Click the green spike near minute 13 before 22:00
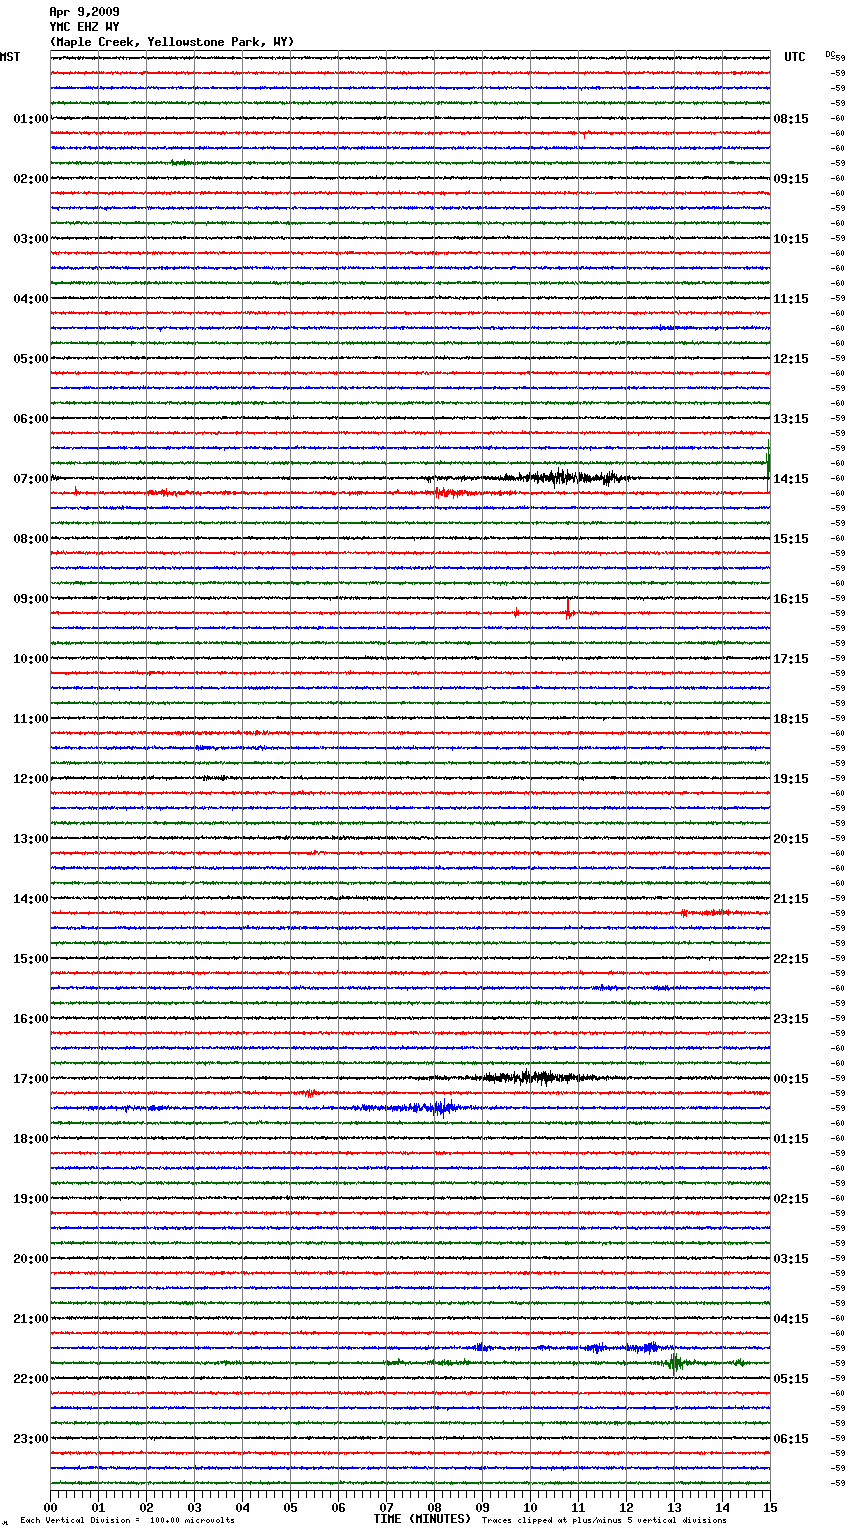 tap(676, 1362)
